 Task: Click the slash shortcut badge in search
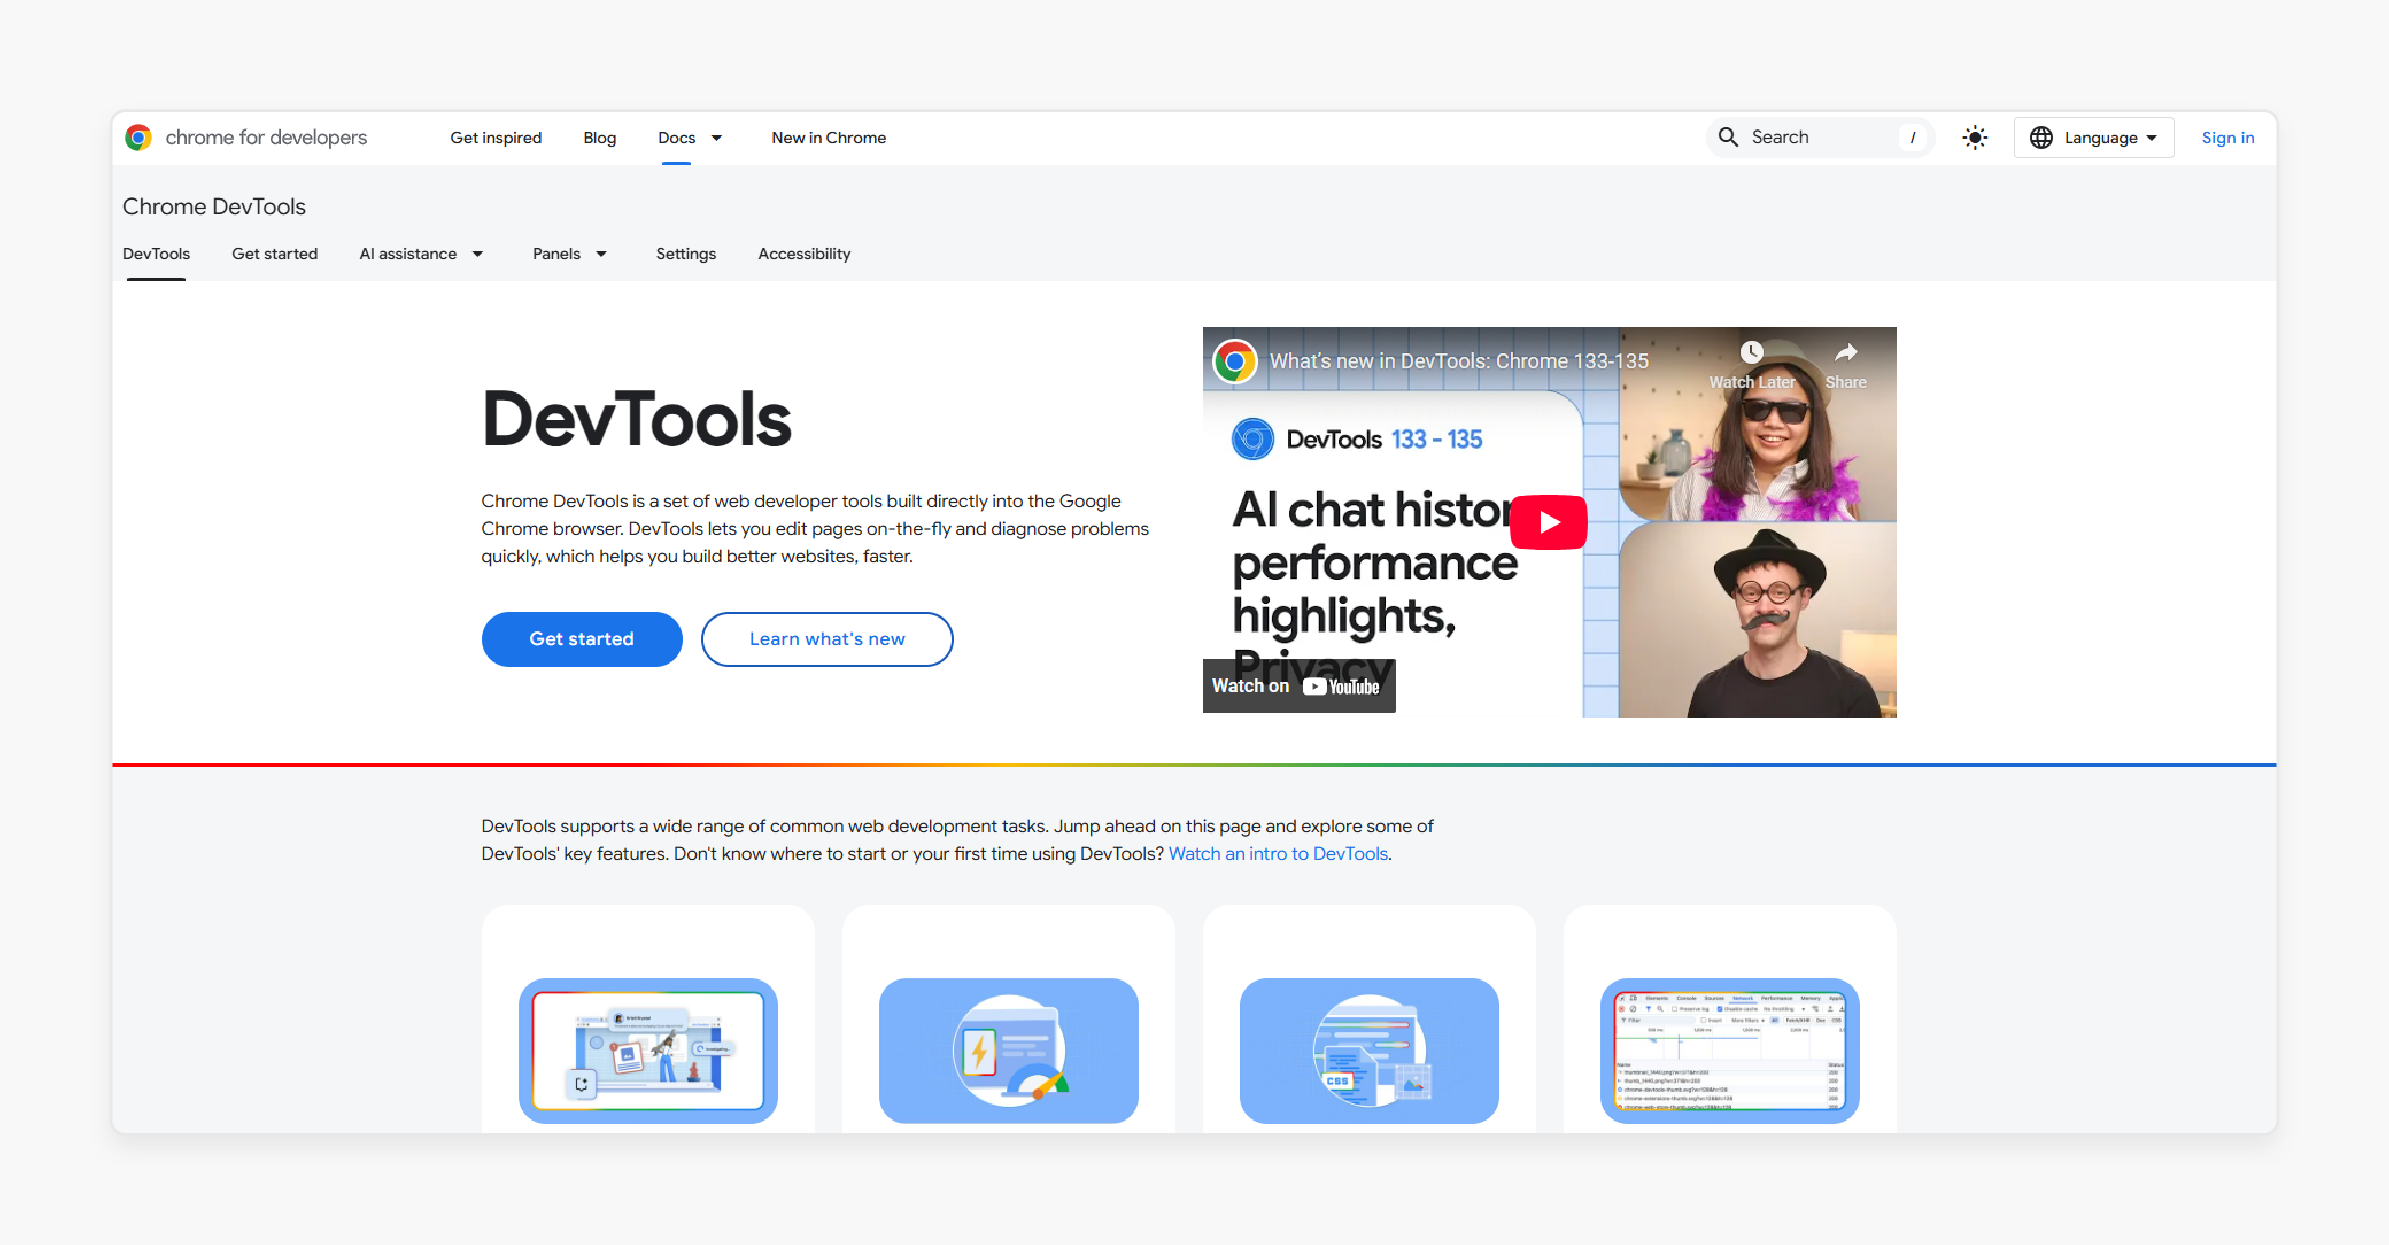tap(1913, 138)
